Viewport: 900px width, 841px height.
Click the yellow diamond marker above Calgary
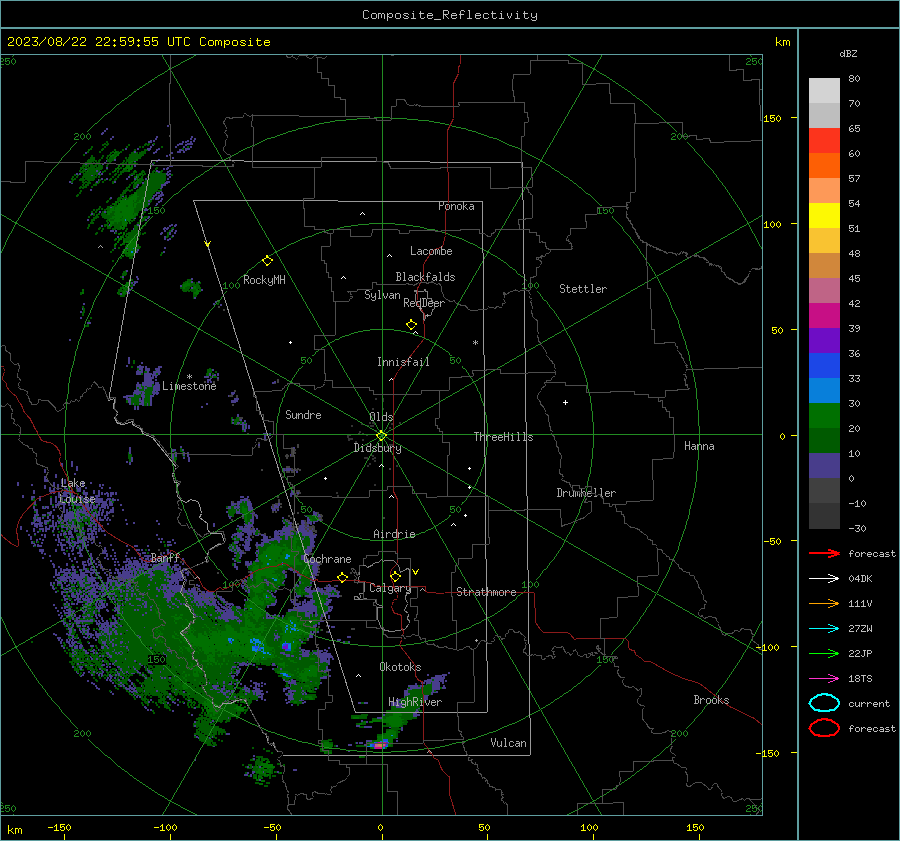click(x=395, y=576)
